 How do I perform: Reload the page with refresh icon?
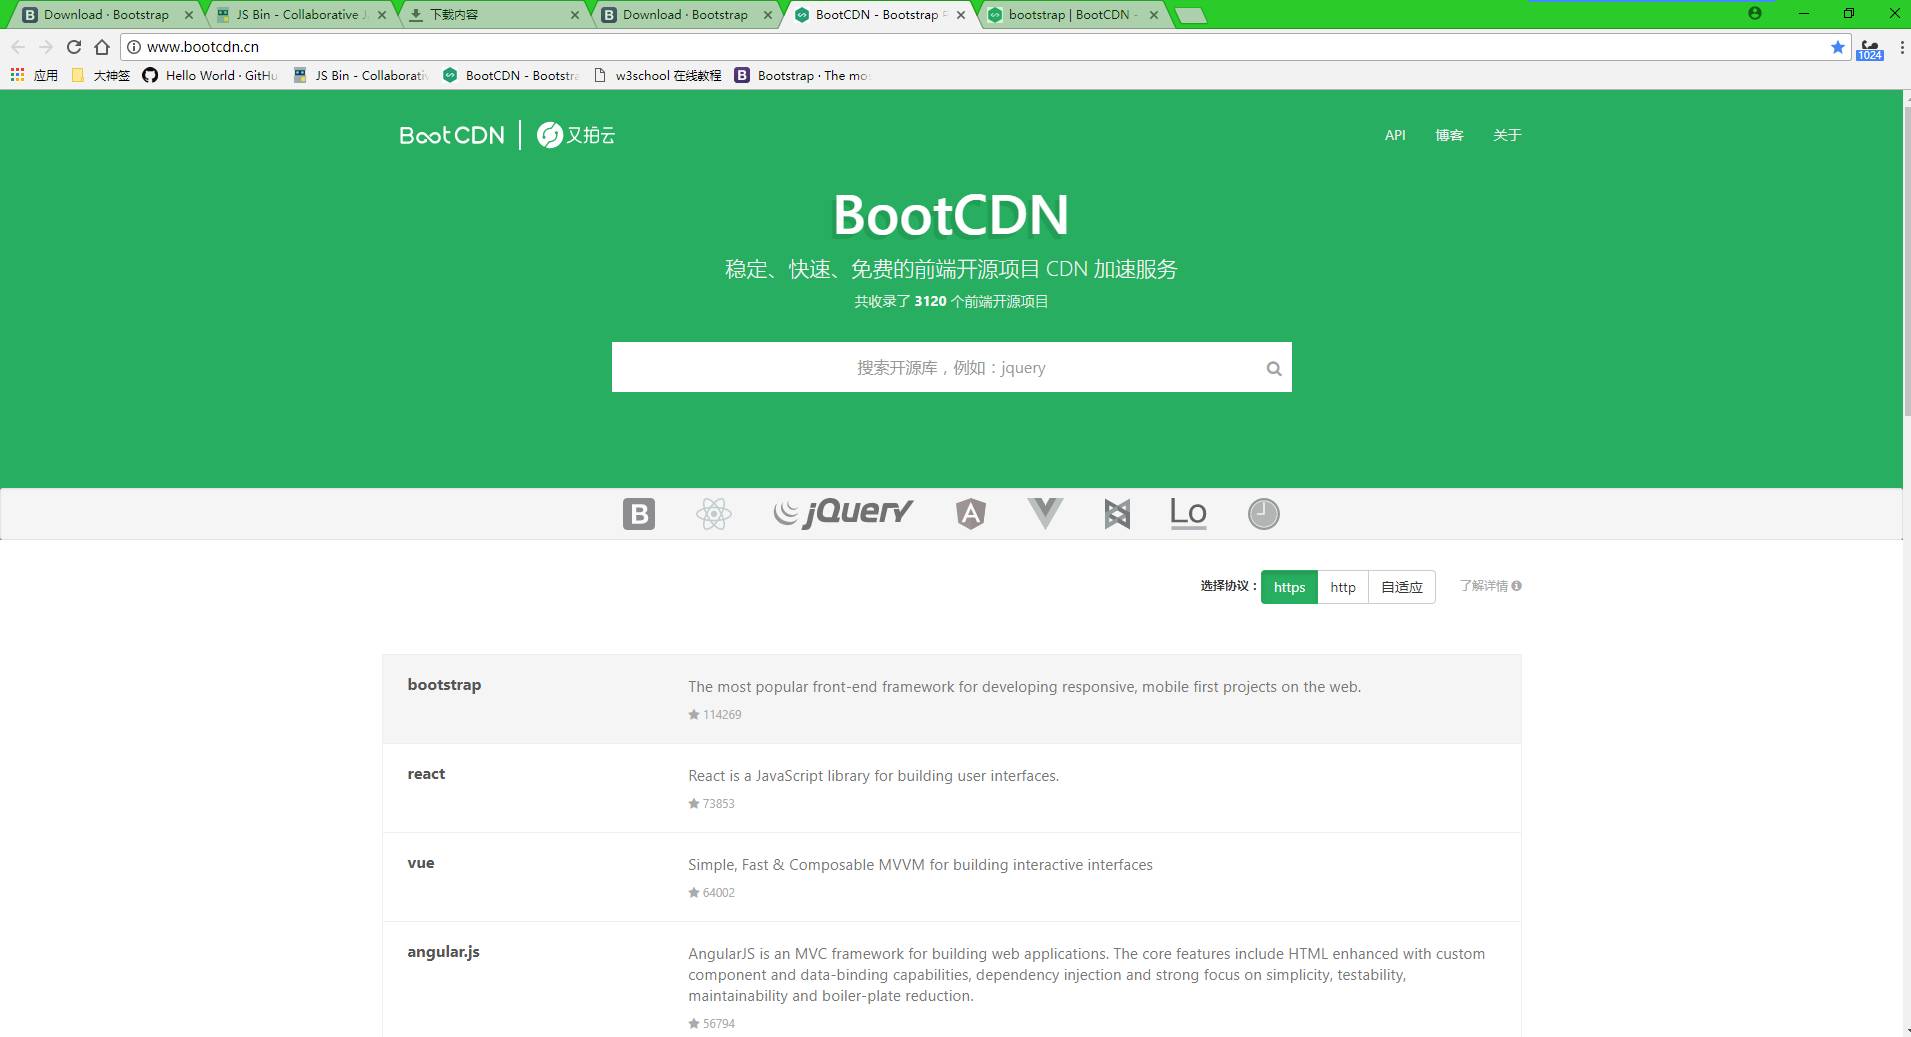point(74,46)
